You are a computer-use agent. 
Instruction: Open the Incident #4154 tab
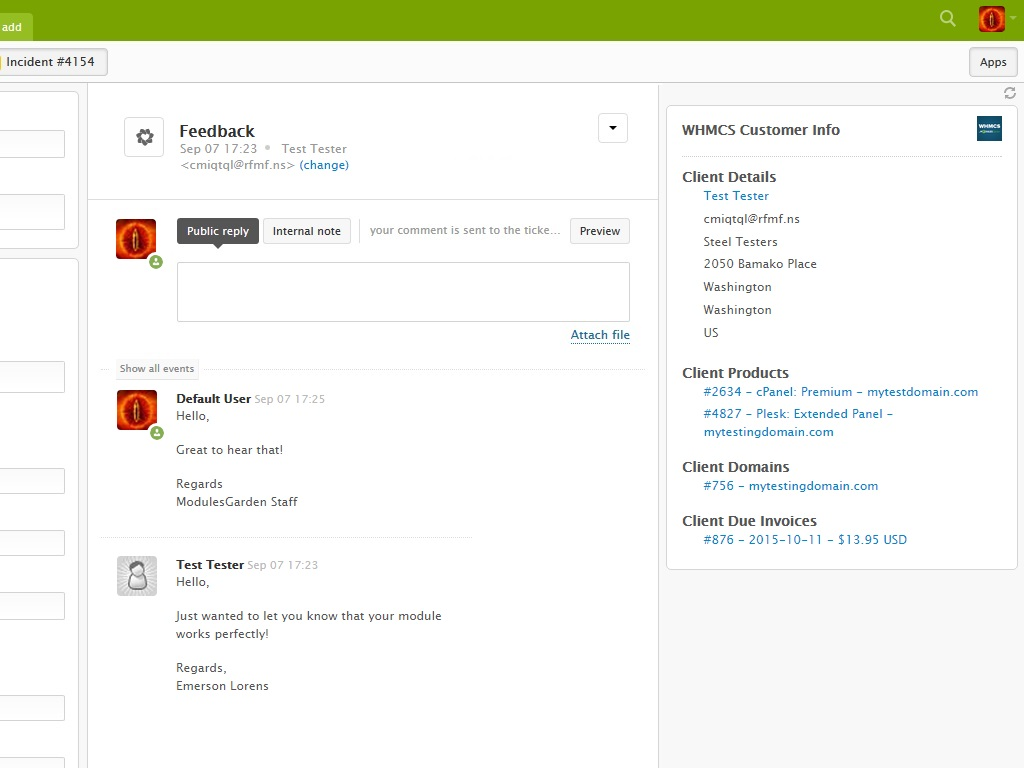click(50, 62)
